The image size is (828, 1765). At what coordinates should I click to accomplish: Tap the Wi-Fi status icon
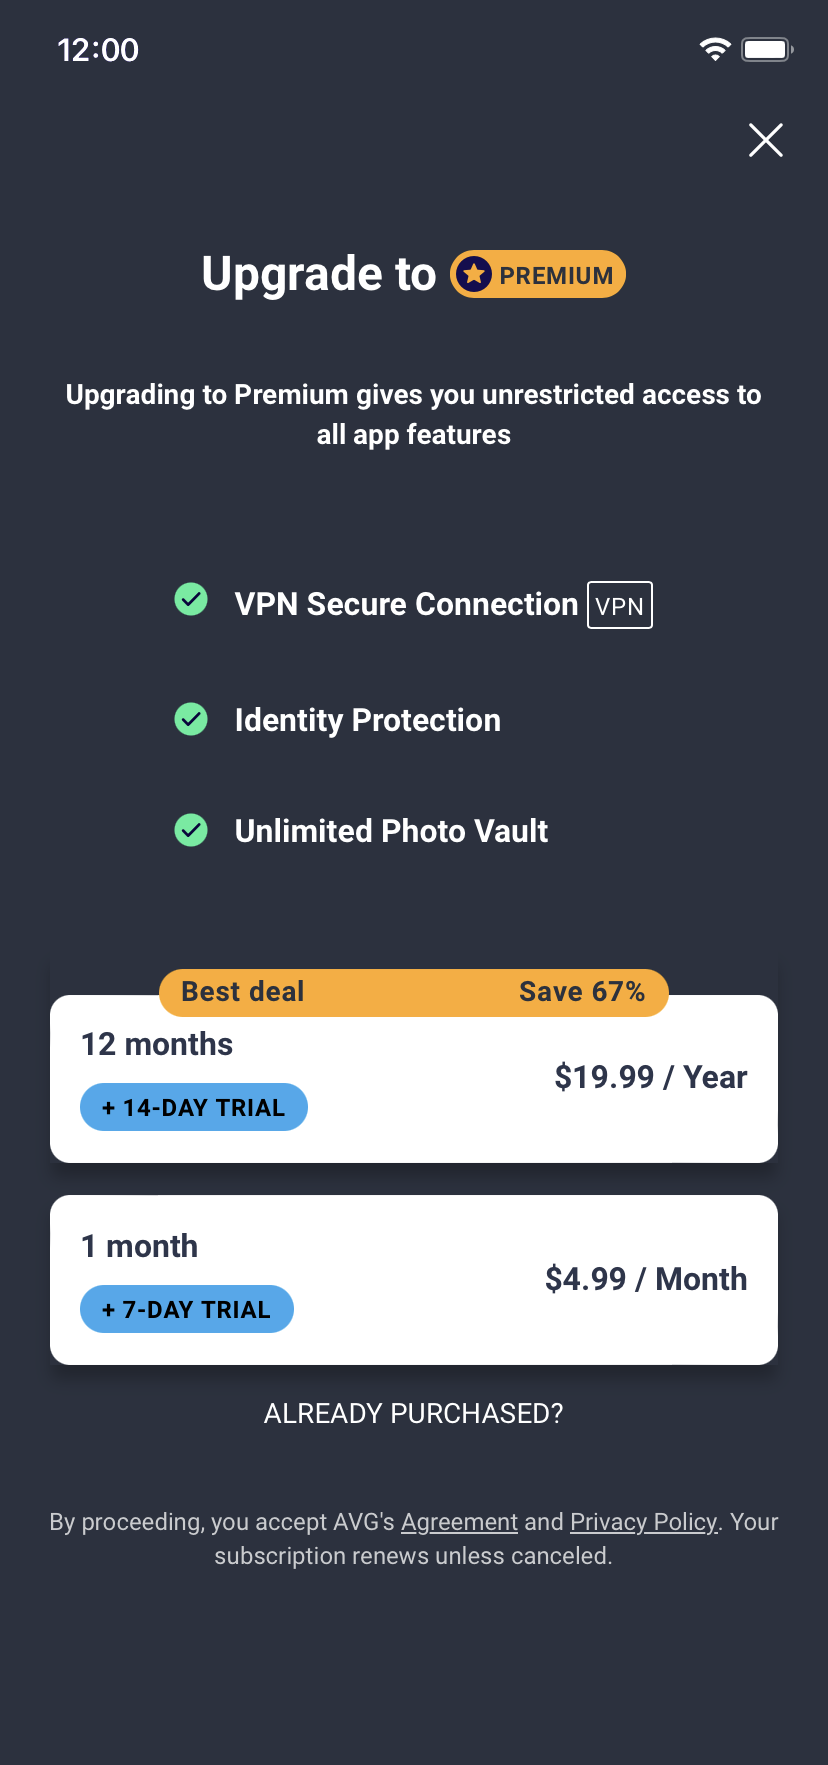tap(715, 49)
